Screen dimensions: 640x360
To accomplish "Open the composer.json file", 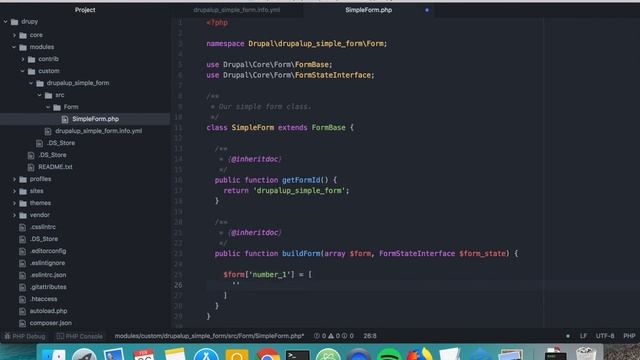I will [x=51, y=323].
